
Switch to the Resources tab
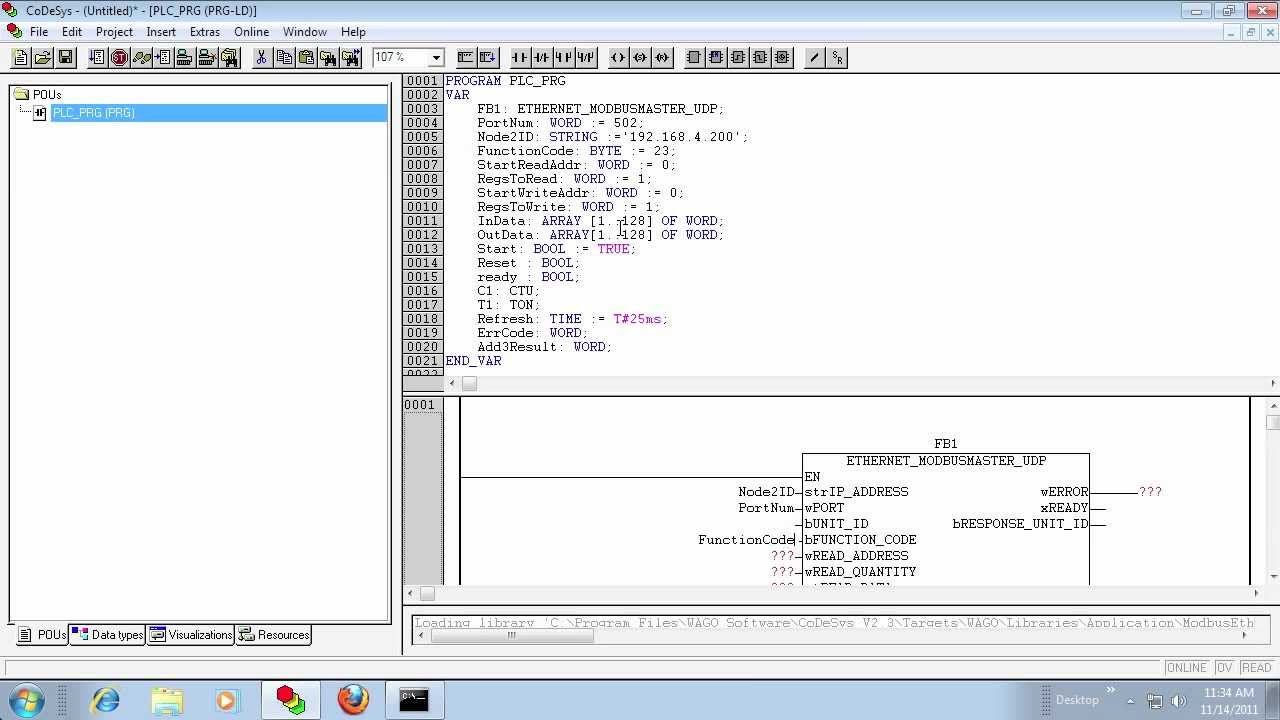274,635
